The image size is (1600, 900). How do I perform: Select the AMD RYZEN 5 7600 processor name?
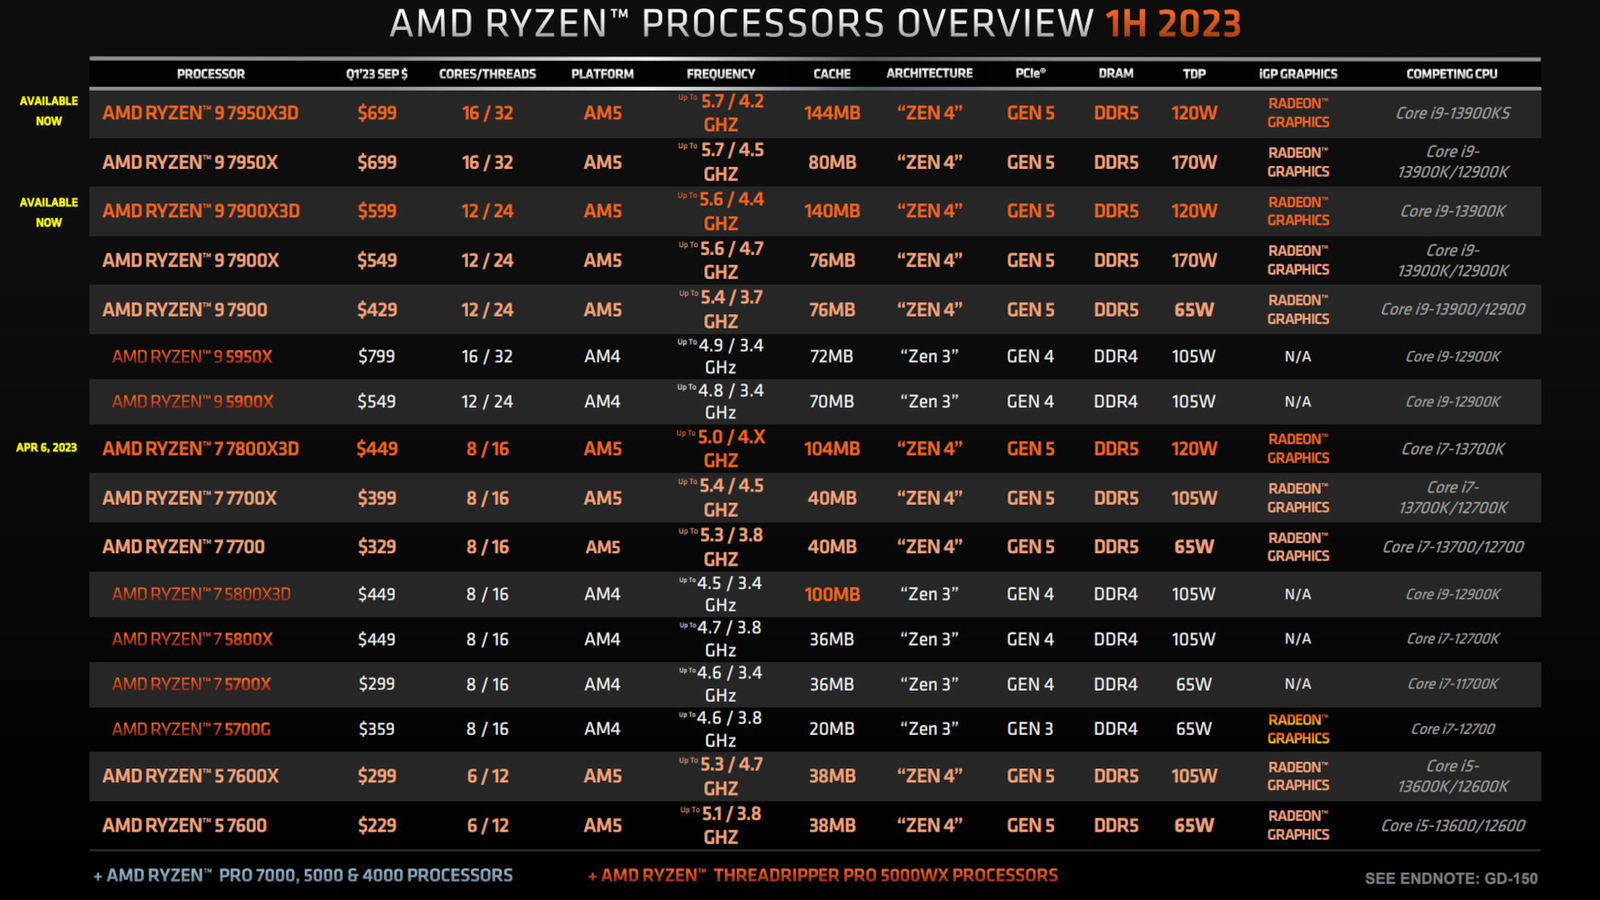tap(184, 825)
